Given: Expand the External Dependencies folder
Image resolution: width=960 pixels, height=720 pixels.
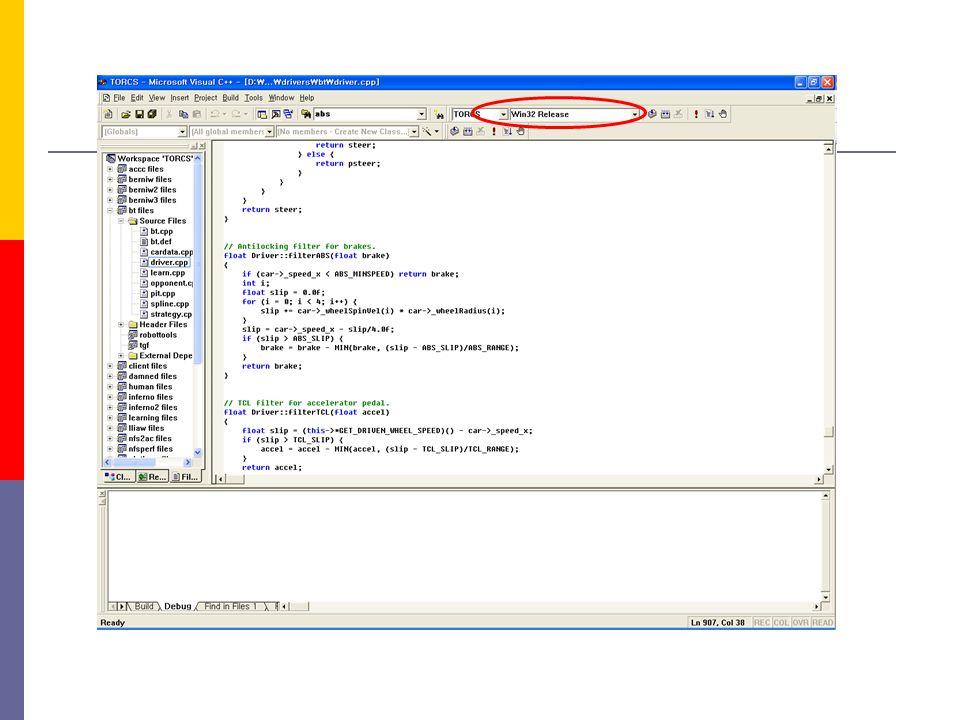Looking at the screenshot, I should coord(121,355).
